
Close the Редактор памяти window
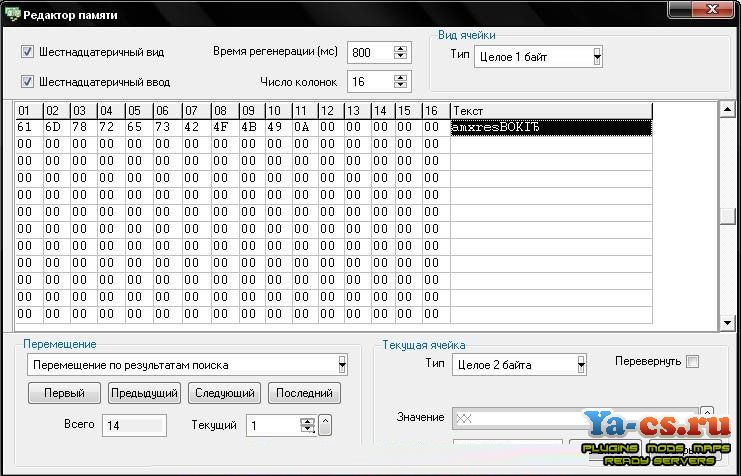click(713, 9)
